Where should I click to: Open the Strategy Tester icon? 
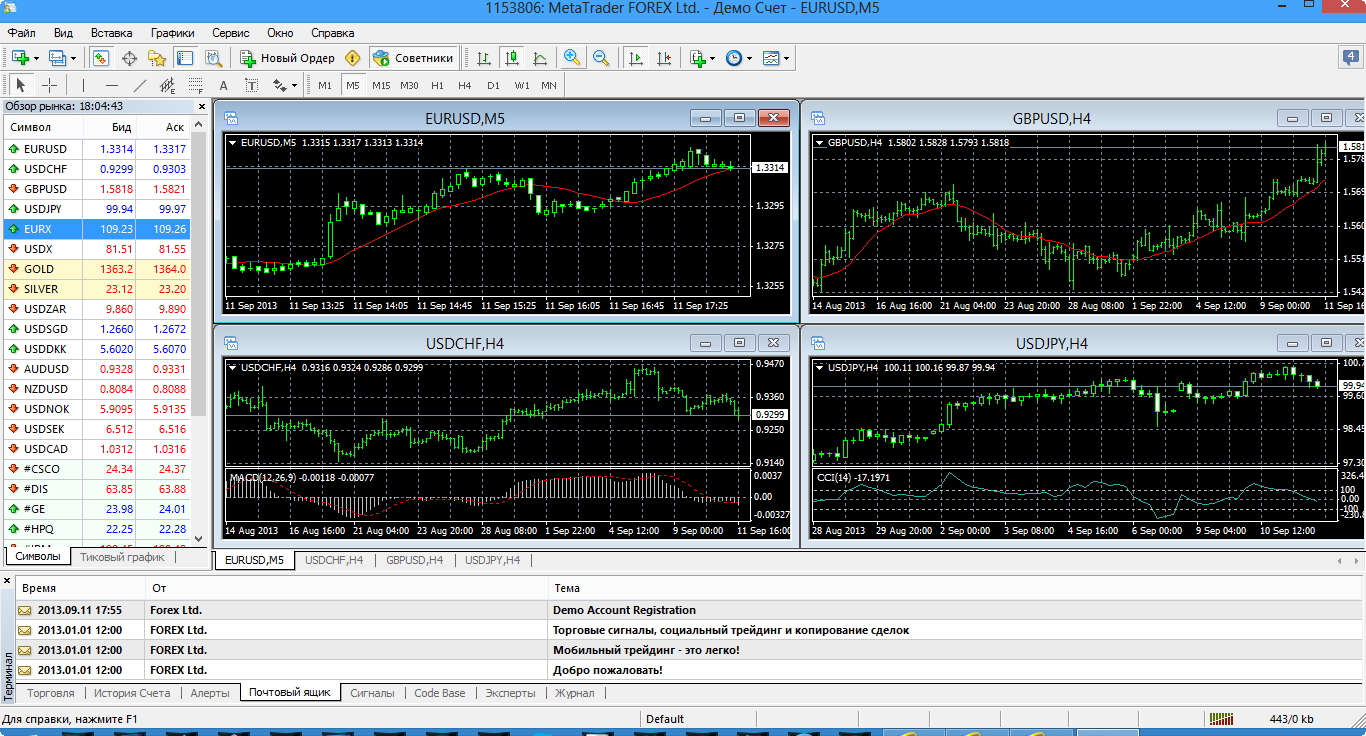click(x=213, y=58)
